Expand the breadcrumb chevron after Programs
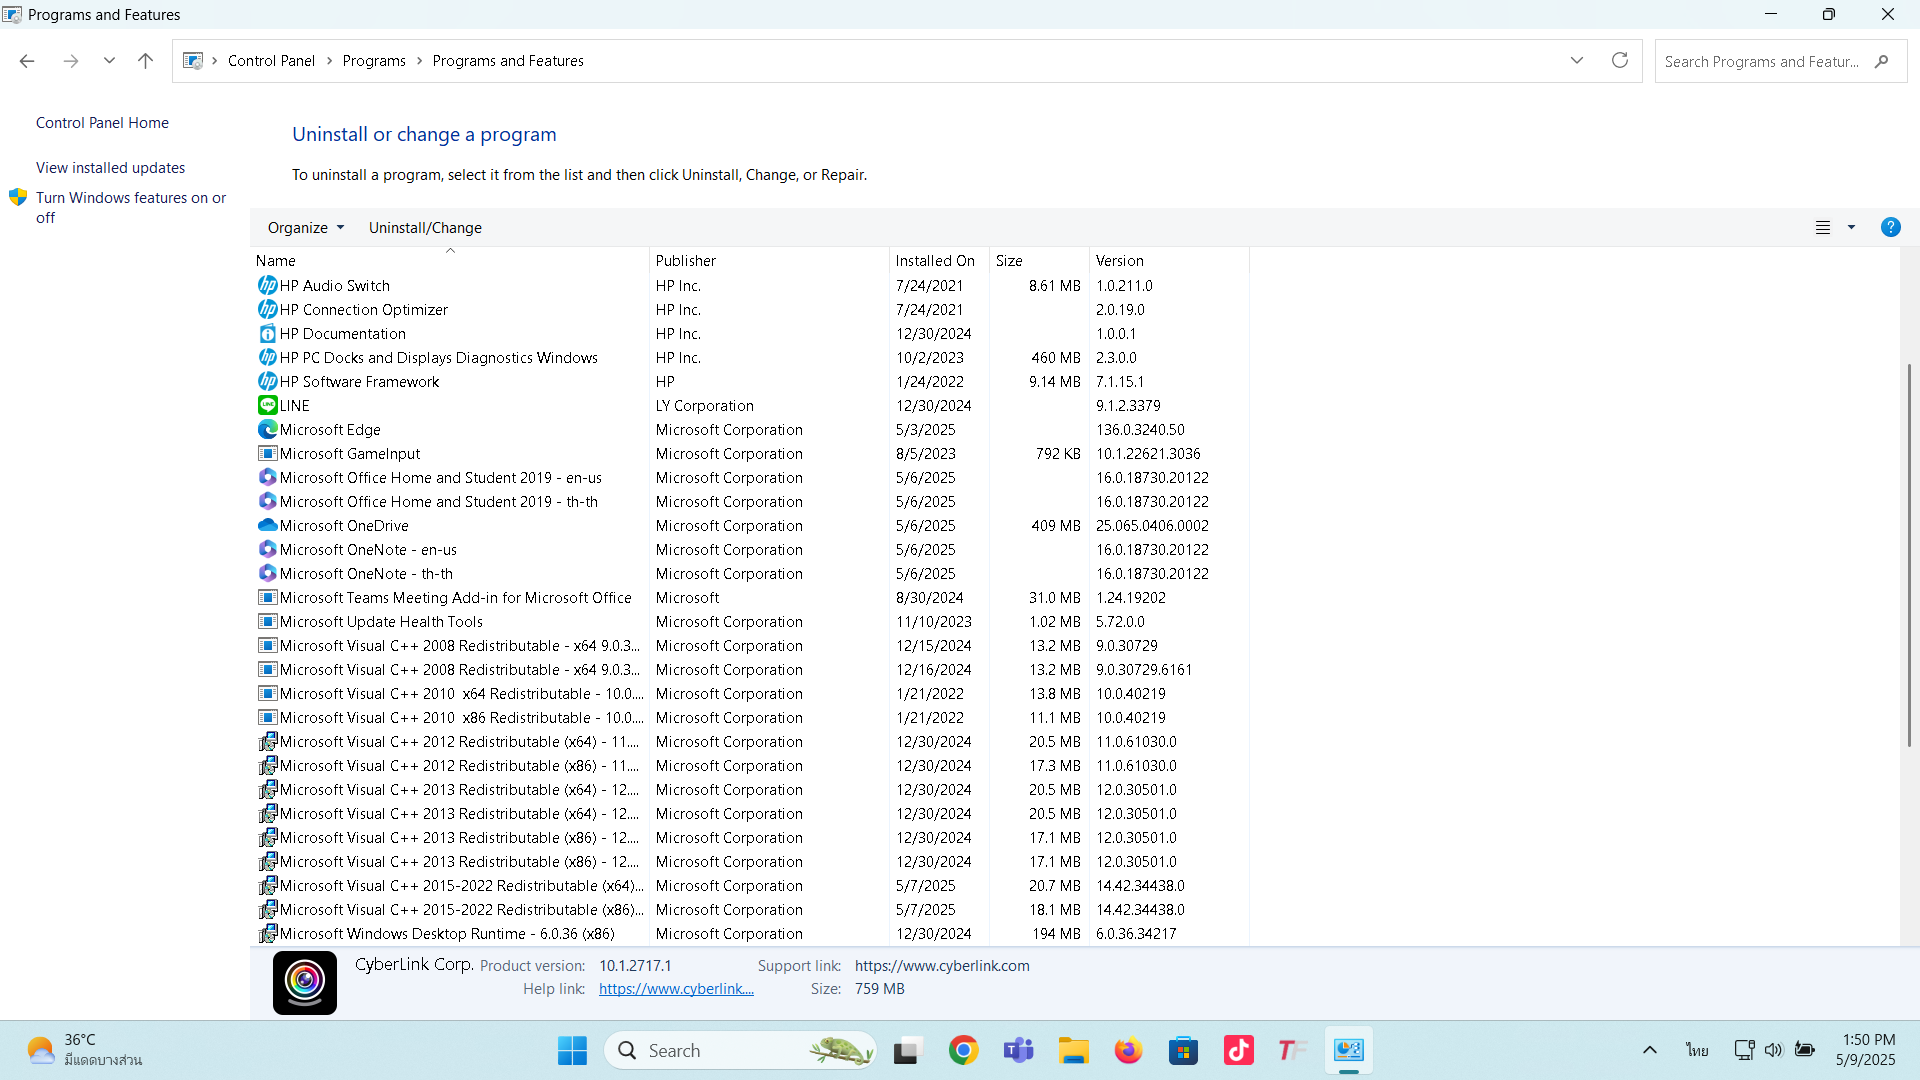The width and height of the screenshot is (1920, 1080). 419,61
